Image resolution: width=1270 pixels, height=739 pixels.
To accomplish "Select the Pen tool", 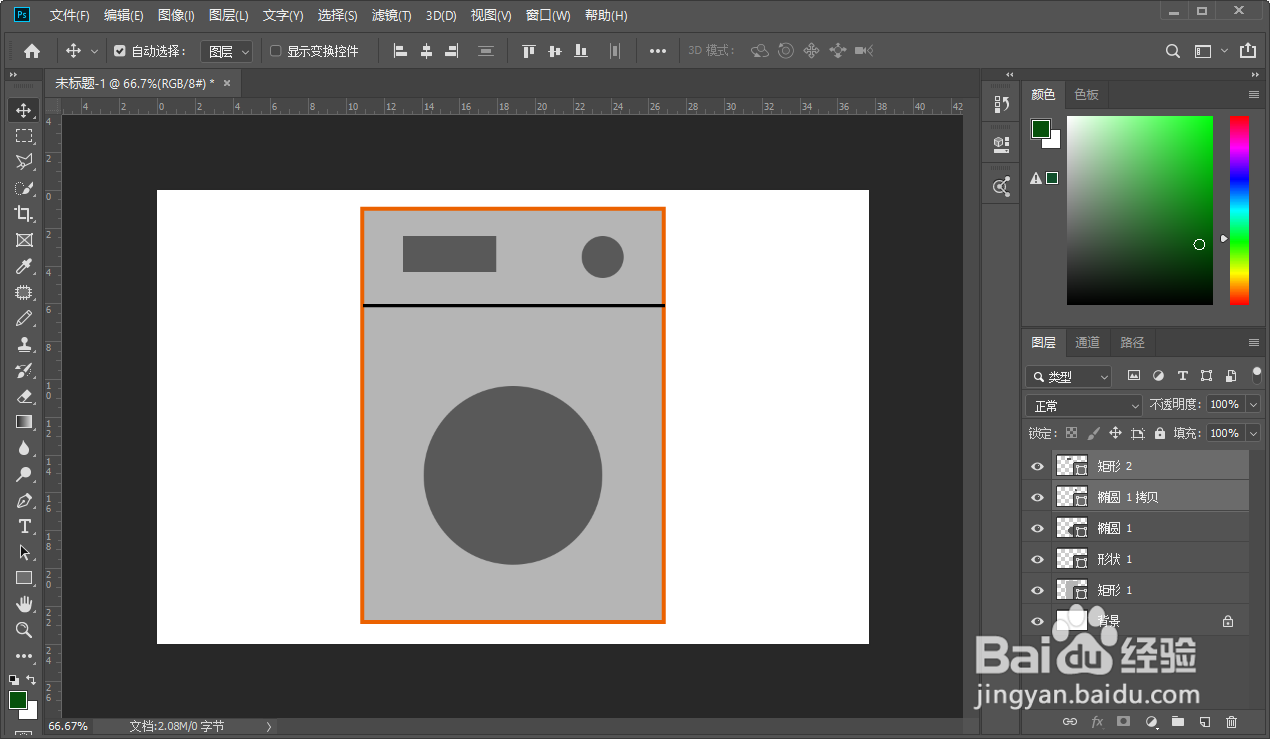I will tap(24, 500).
